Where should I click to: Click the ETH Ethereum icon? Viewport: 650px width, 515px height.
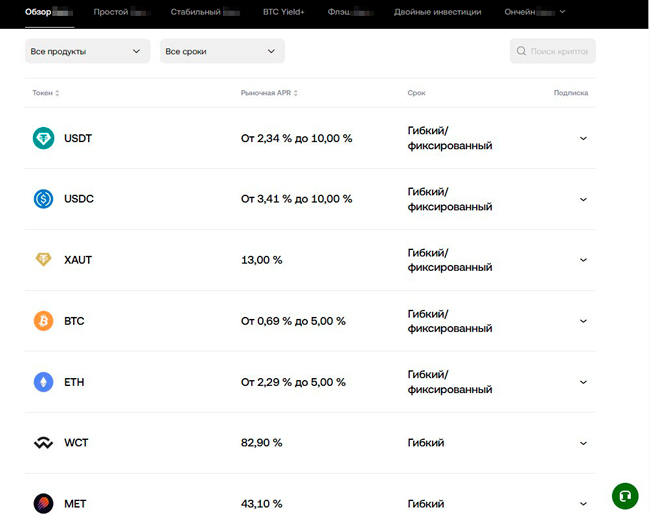(44, 382)
